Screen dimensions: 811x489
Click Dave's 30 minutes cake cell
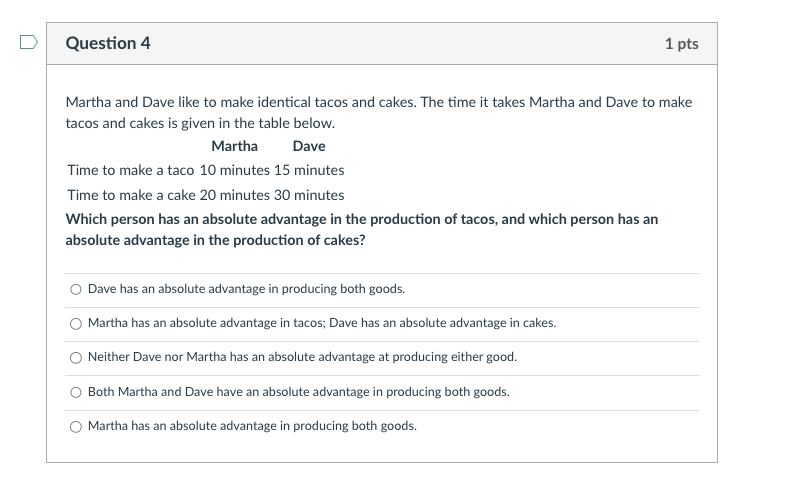[x=309, y=195]
